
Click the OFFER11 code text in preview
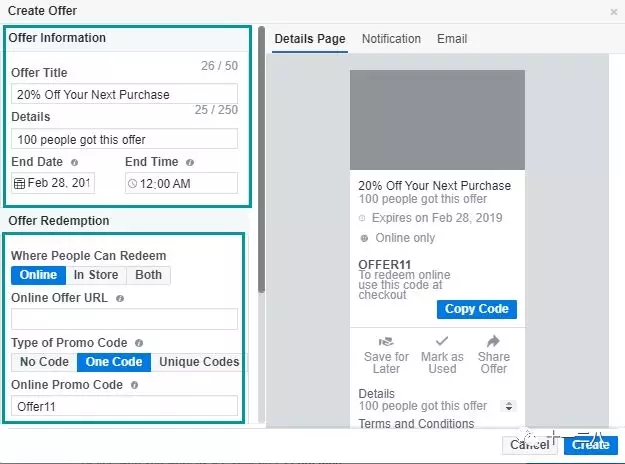(384, 265)
